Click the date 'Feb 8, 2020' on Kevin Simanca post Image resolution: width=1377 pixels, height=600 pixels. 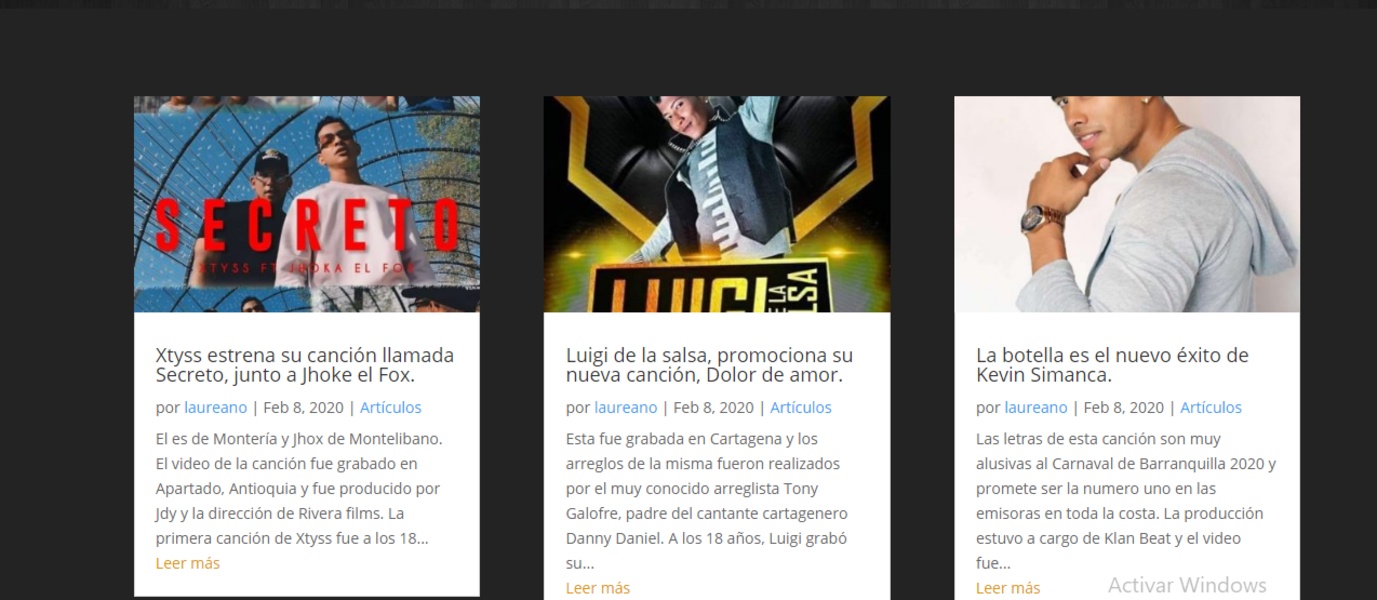(1123, 407)
